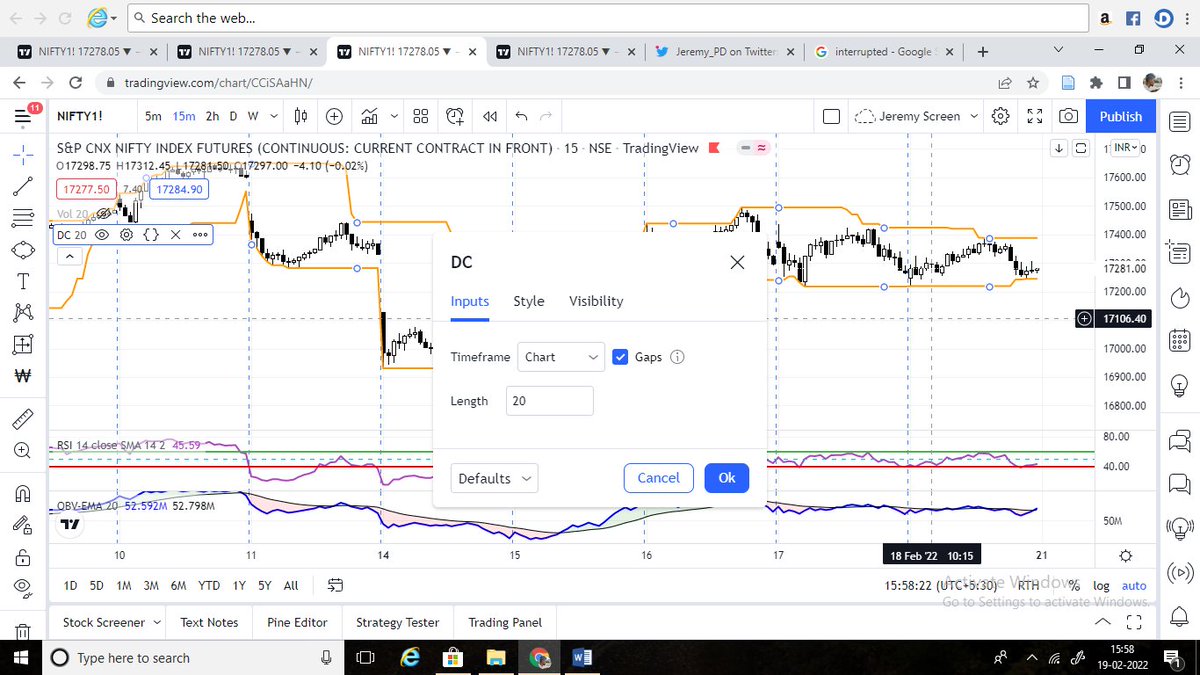This screenshot has height=675, width=1200.
Task: Open the NIFTY1! symbol search
Action: (80, 116)
